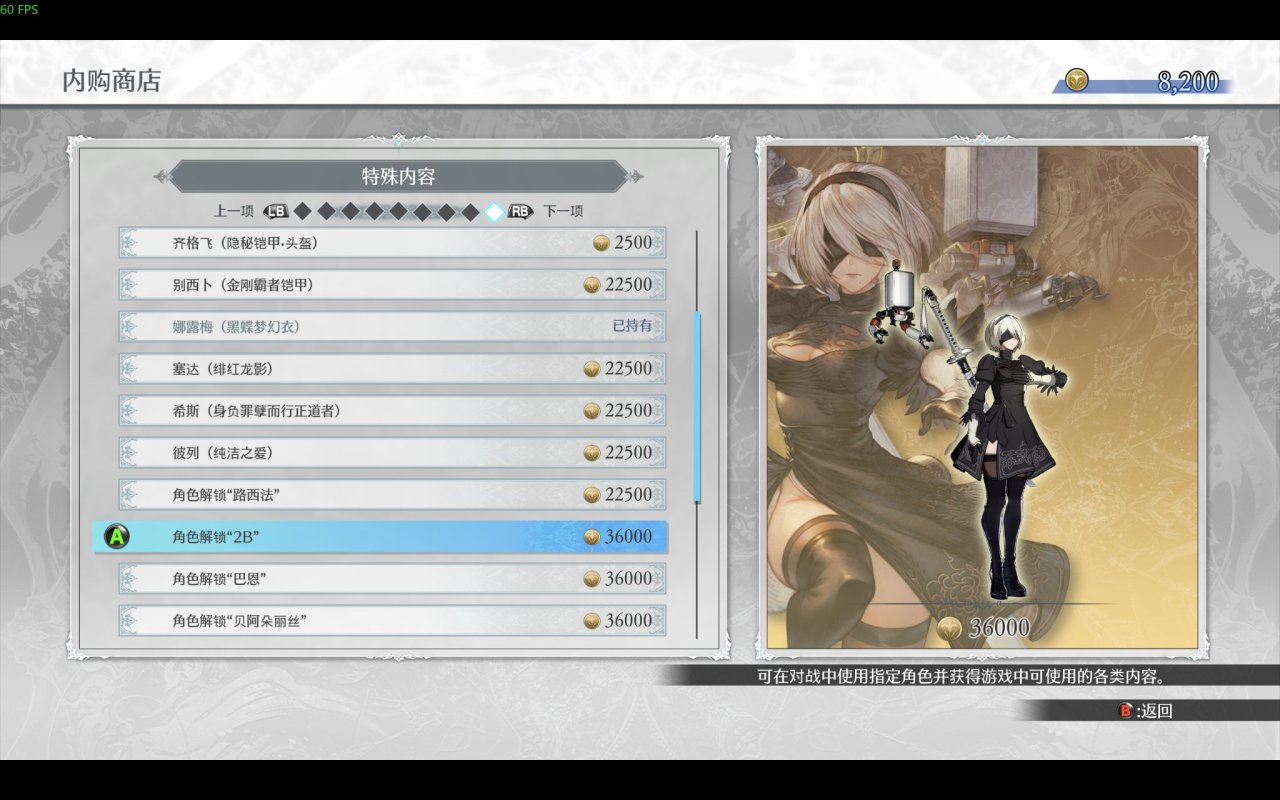Click the 36000 price under the 2B preview

pos(999,628)
